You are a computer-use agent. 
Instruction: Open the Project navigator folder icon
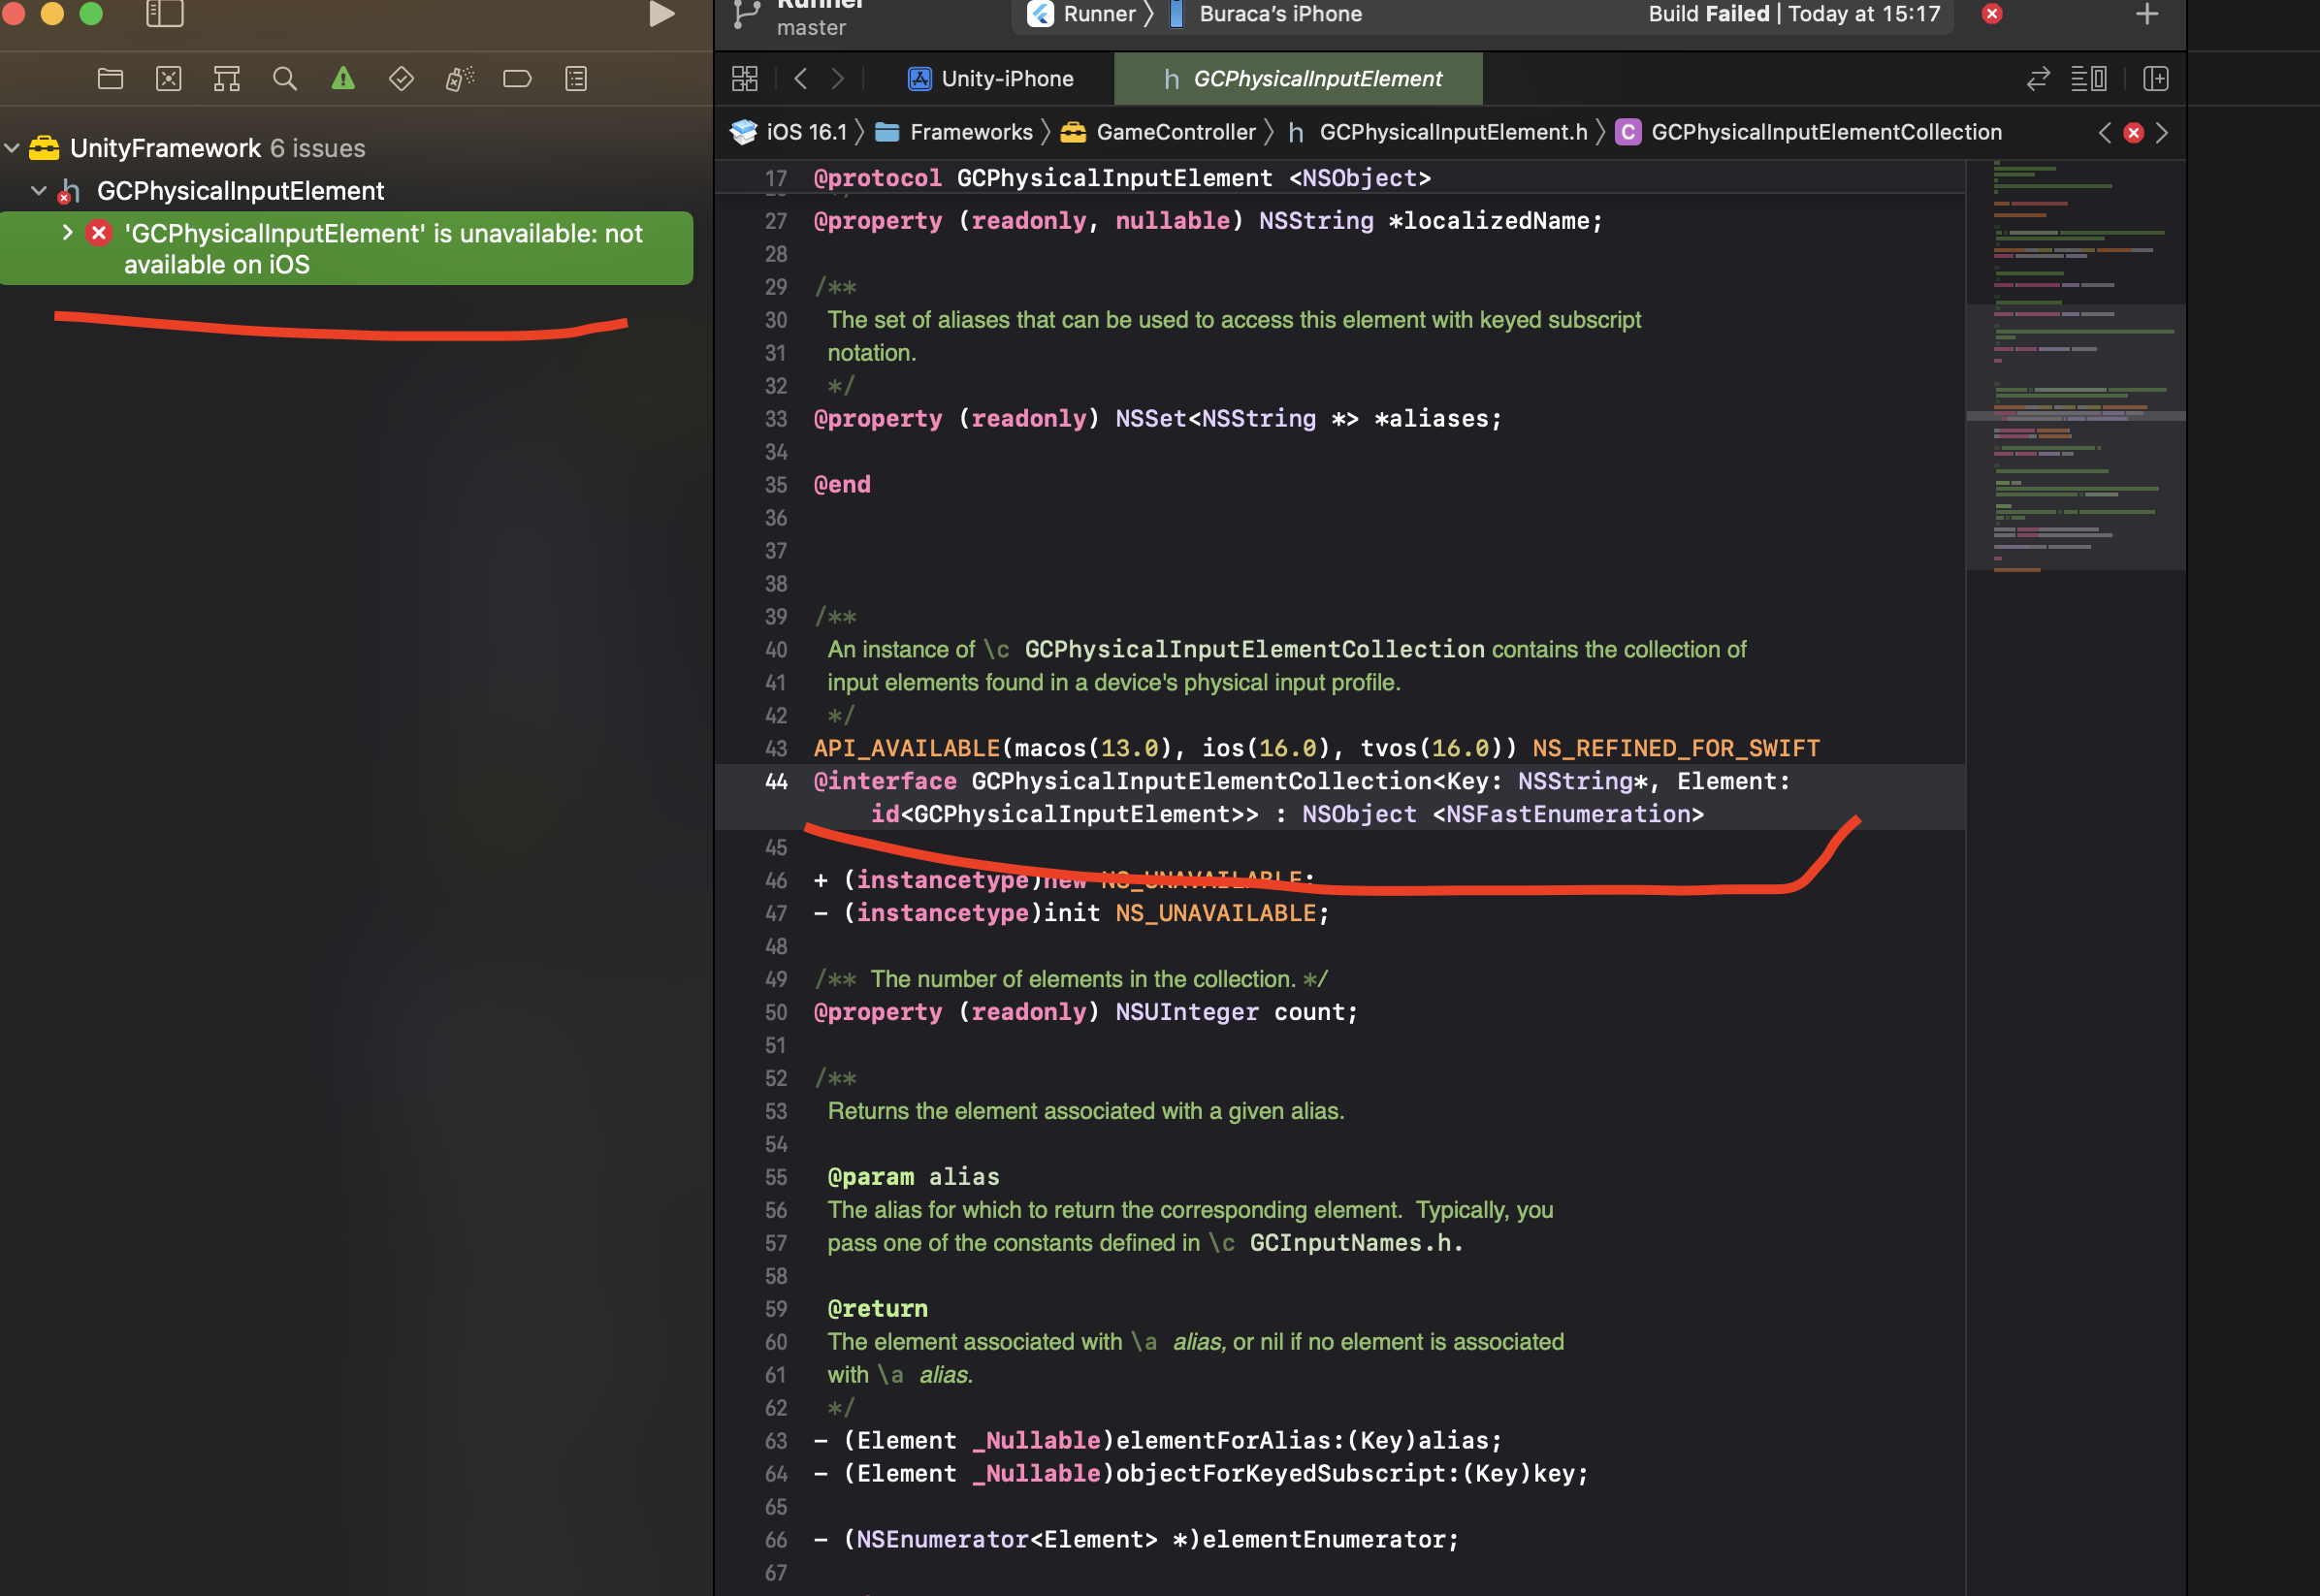tap(110, 78)
